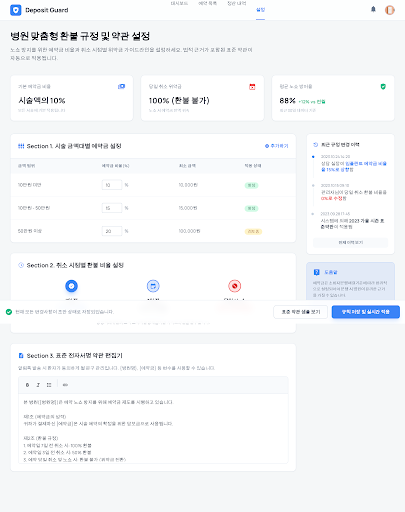Click the green status badge in the 10,000원 row
Screen dimensions: 405x512
[251, 185]
